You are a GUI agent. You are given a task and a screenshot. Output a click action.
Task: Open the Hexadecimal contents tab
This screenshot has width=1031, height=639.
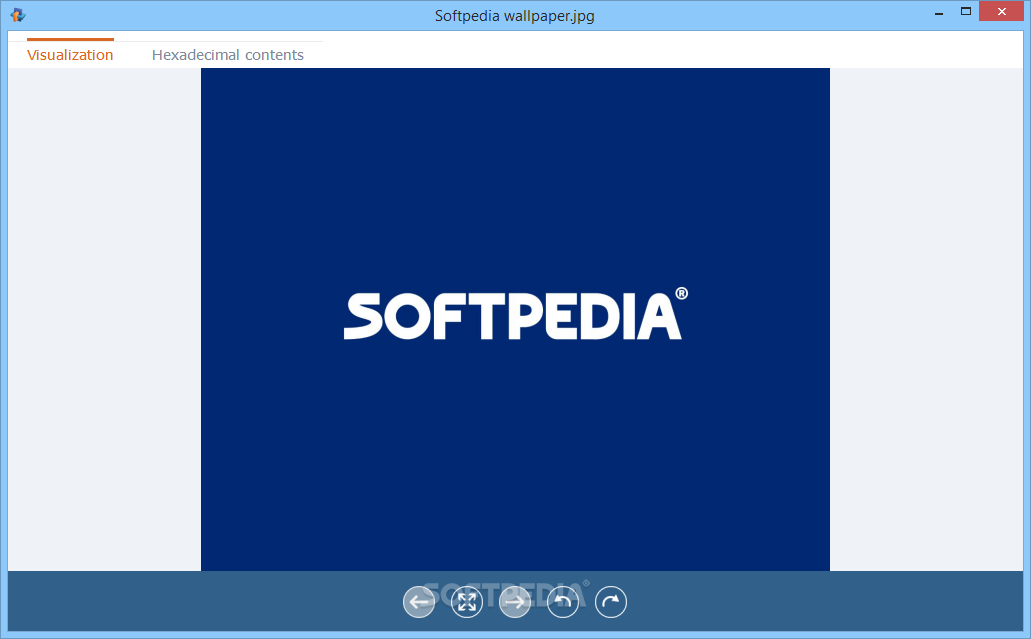[x=228, y=55]
